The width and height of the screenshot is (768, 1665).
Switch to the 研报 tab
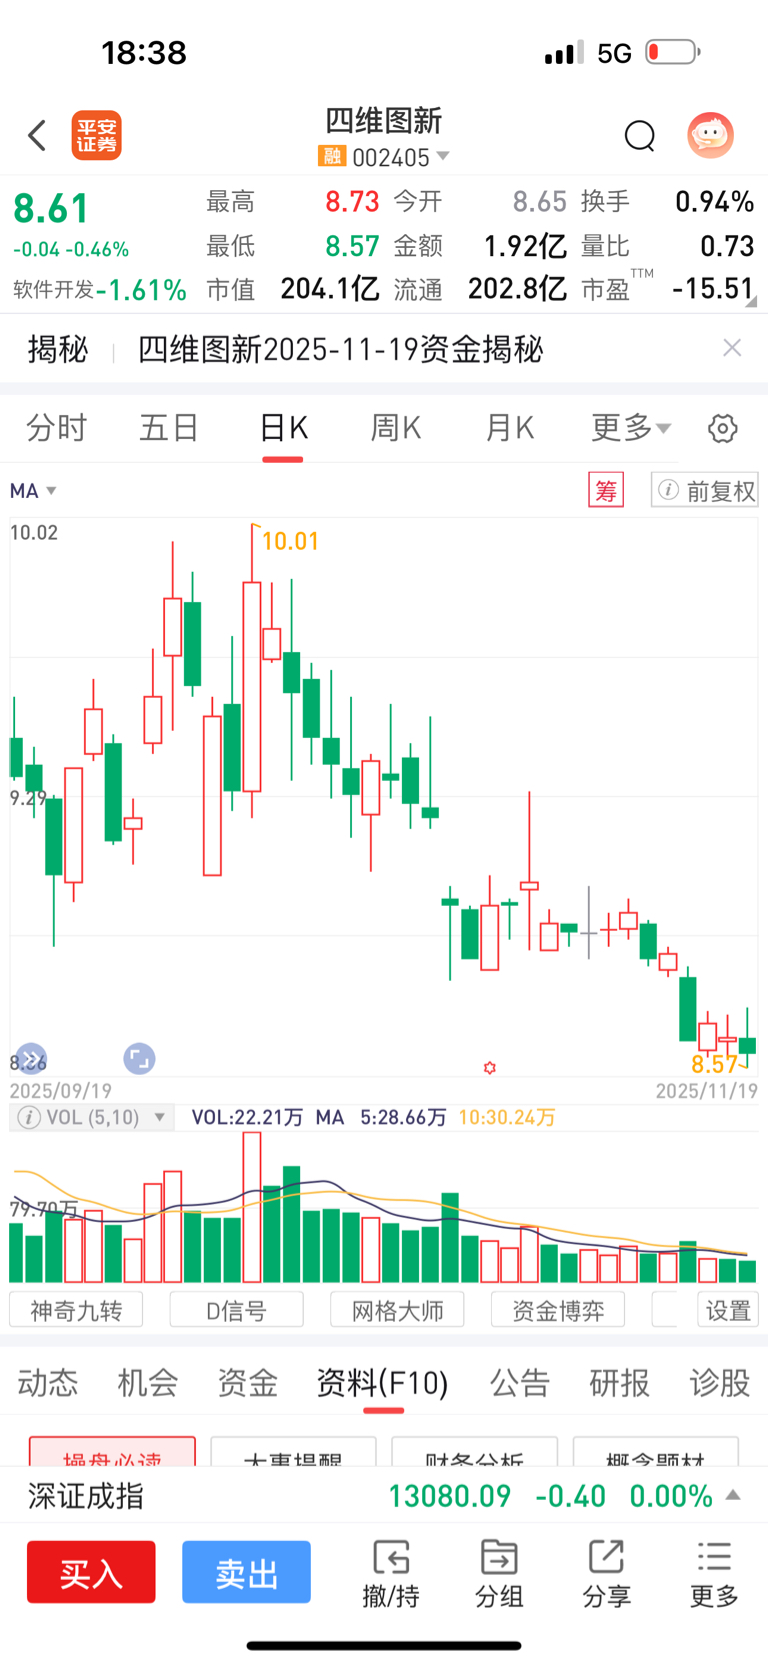pos(620,1383)
